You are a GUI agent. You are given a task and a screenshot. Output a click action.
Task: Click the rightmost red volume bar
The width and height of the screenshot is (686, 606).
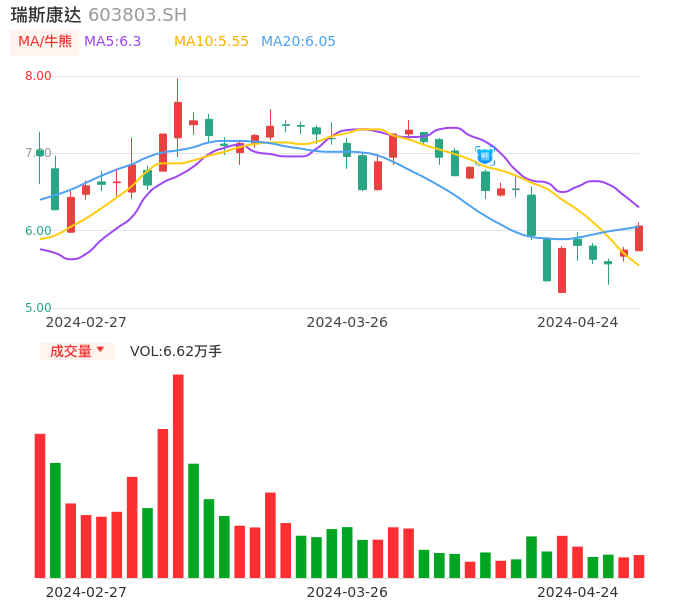coord(639,566)
